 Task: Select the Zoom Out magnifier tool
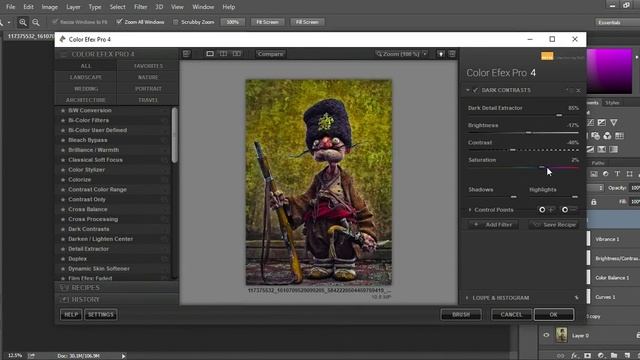pyautogui.click(x=36, y=22)
